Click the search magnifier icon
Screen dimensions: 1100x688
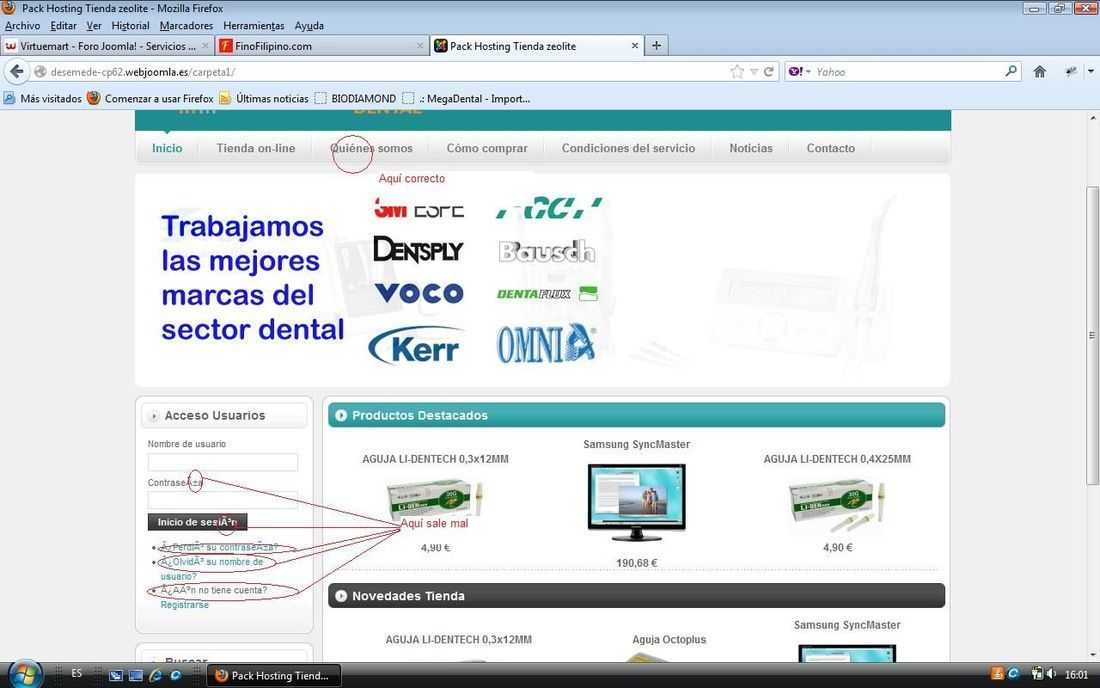point(1011,71)
